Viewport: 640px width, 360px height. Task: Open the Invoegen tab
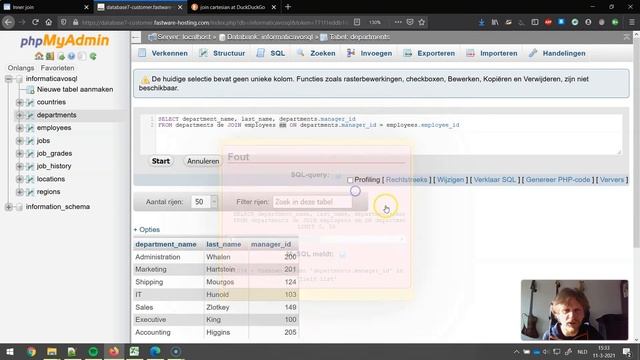point(369,53)
